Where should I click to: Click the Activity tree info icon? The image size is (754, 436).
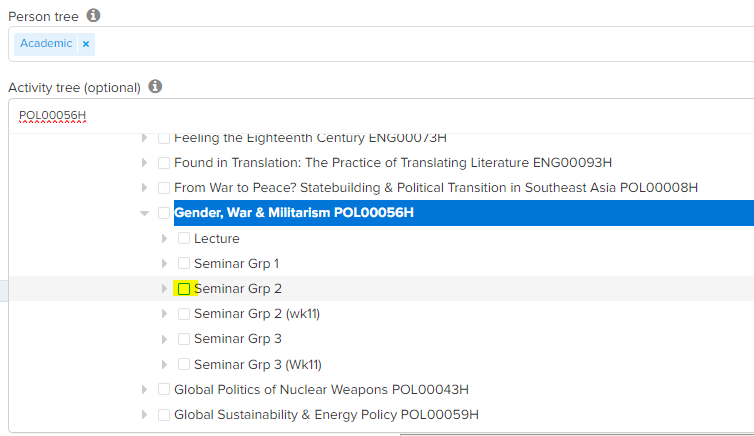(x=155, y=87)
